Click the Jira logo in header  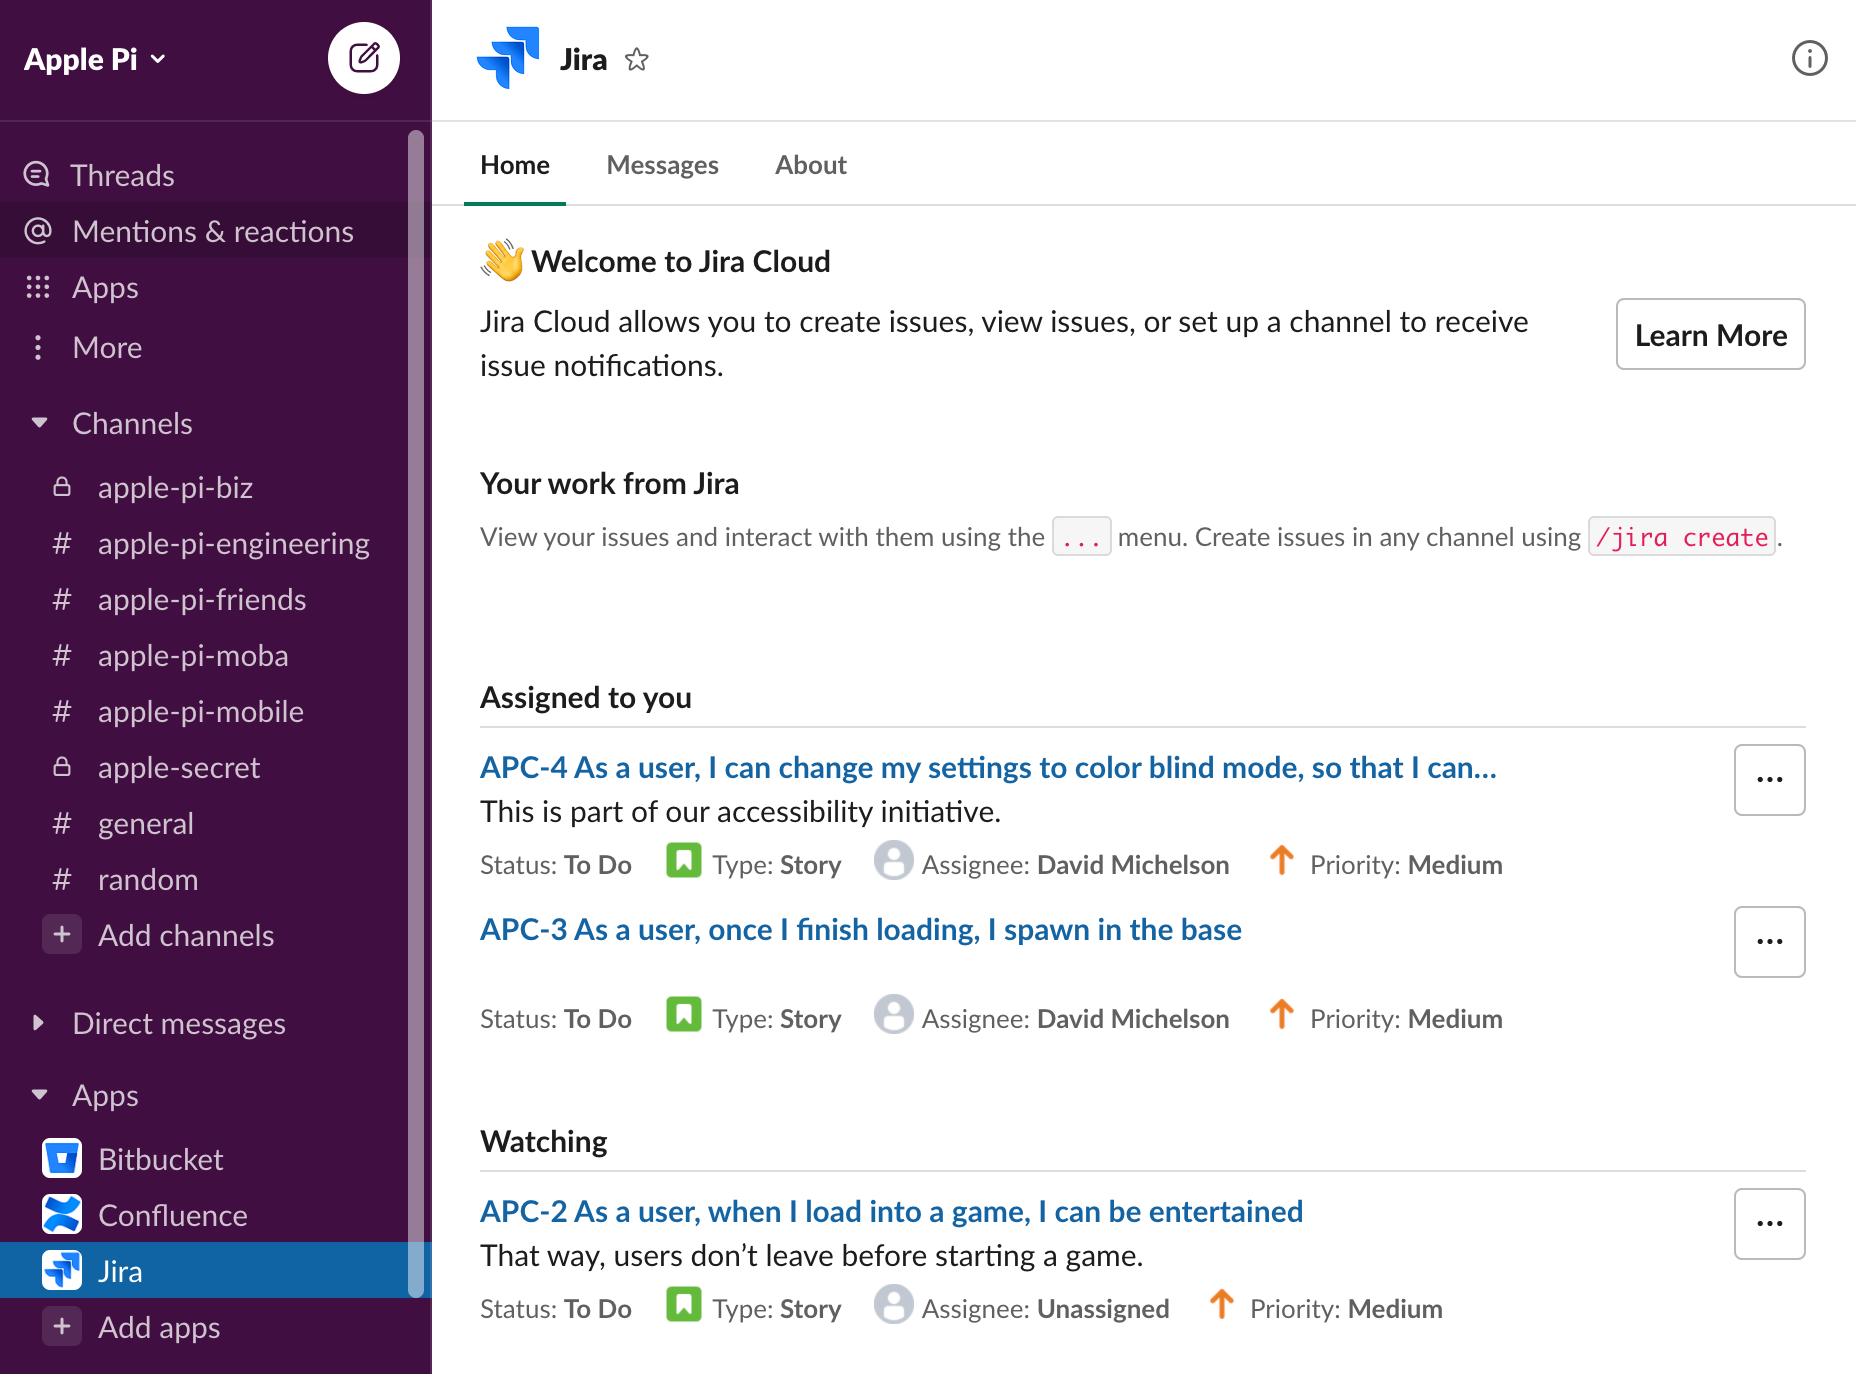click(x=508, y=58)
